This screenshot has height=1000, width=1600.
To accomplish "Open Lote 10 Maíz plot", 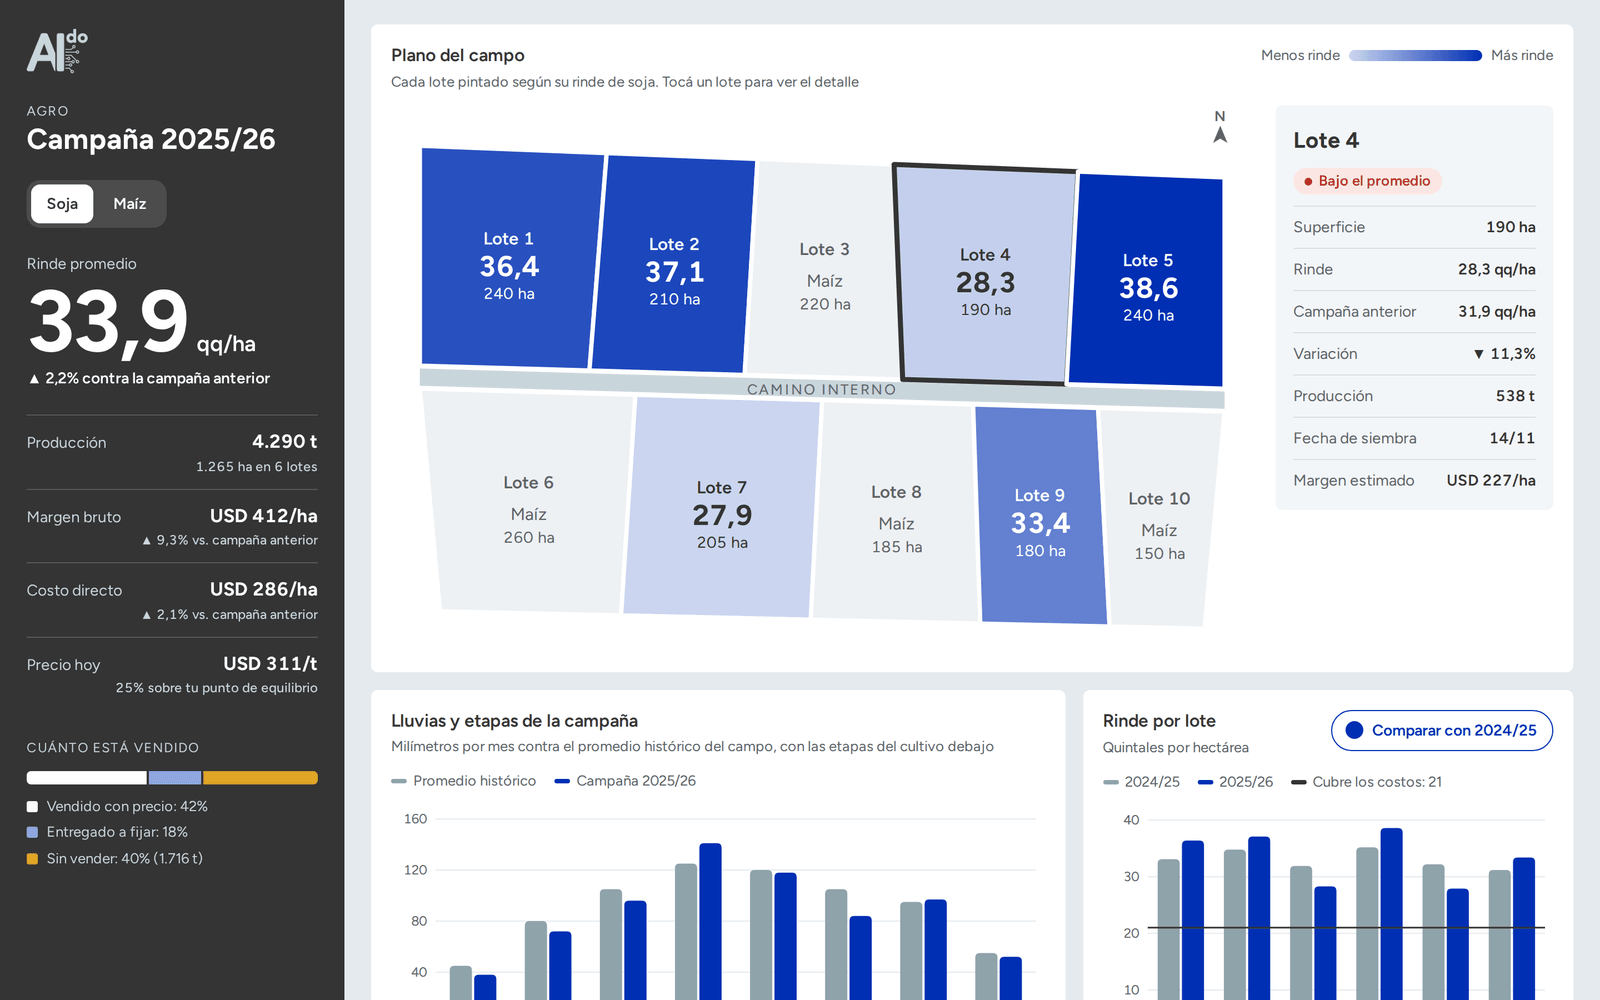I will pos(1159,519).
